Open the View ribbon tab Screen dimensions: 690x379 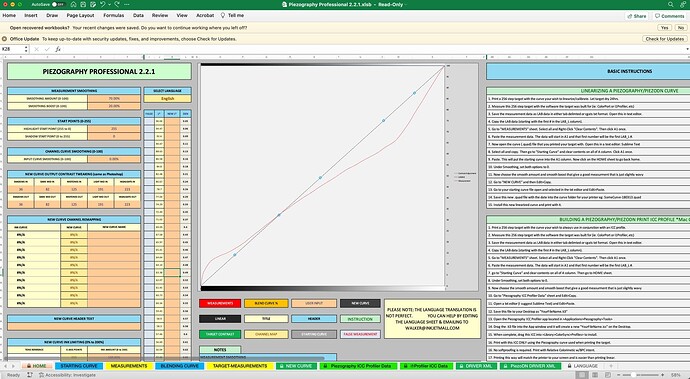coord(182,15)
